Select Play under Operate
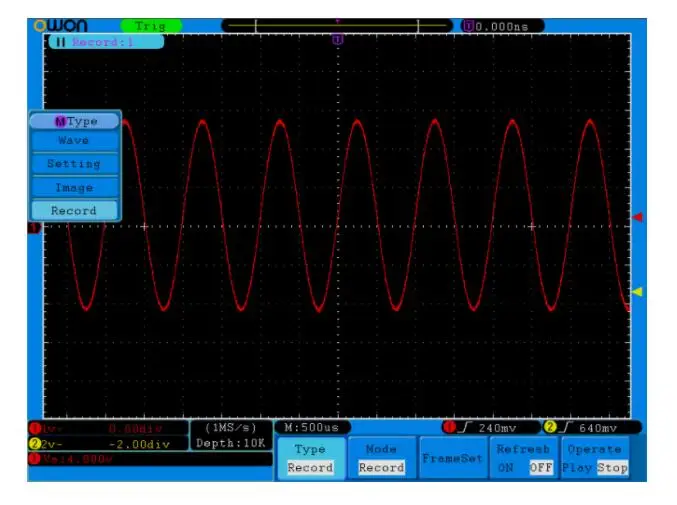Image resolution: width=677 pixels, height=505 pixels. (577, 468)
